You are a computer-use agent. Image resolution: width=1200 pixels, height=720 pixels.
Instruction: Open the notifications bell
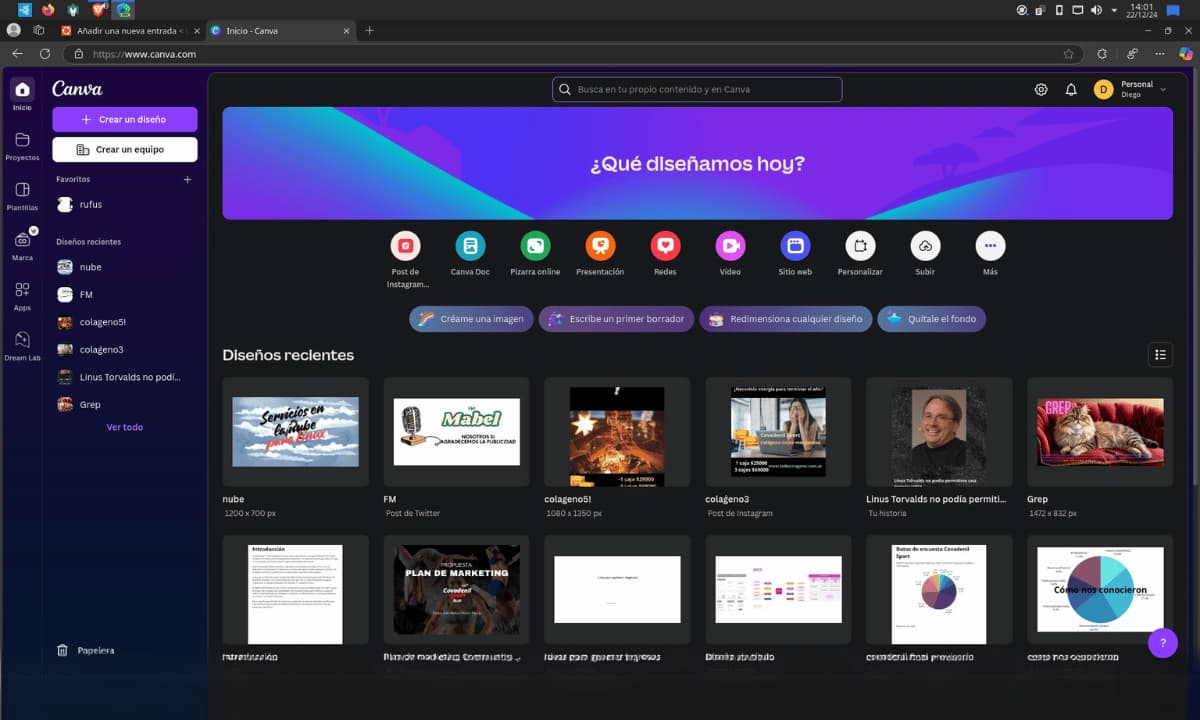(x=1071, y=90)
